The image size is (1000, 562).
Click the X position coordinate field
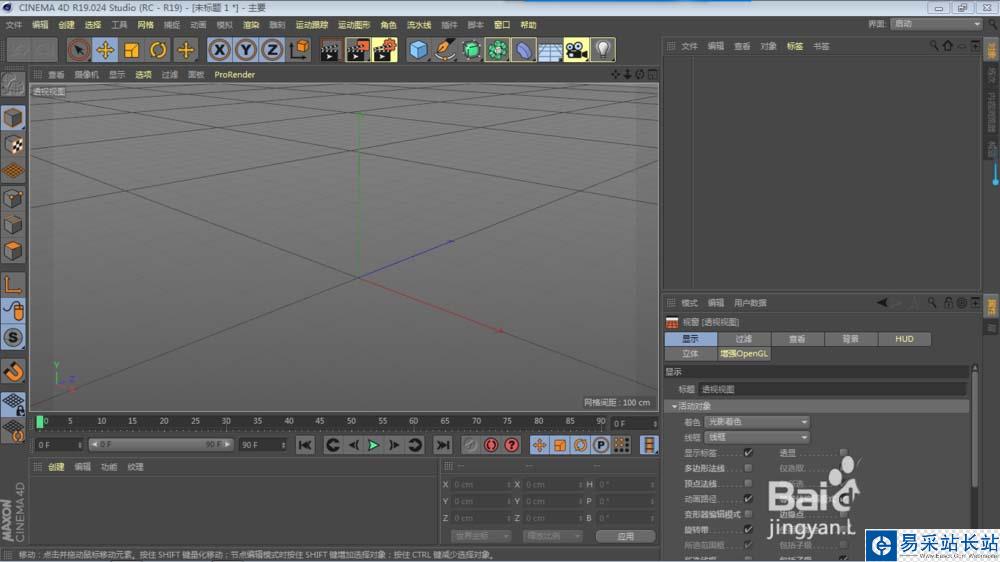pyautogui.click(x=480, y=485)
